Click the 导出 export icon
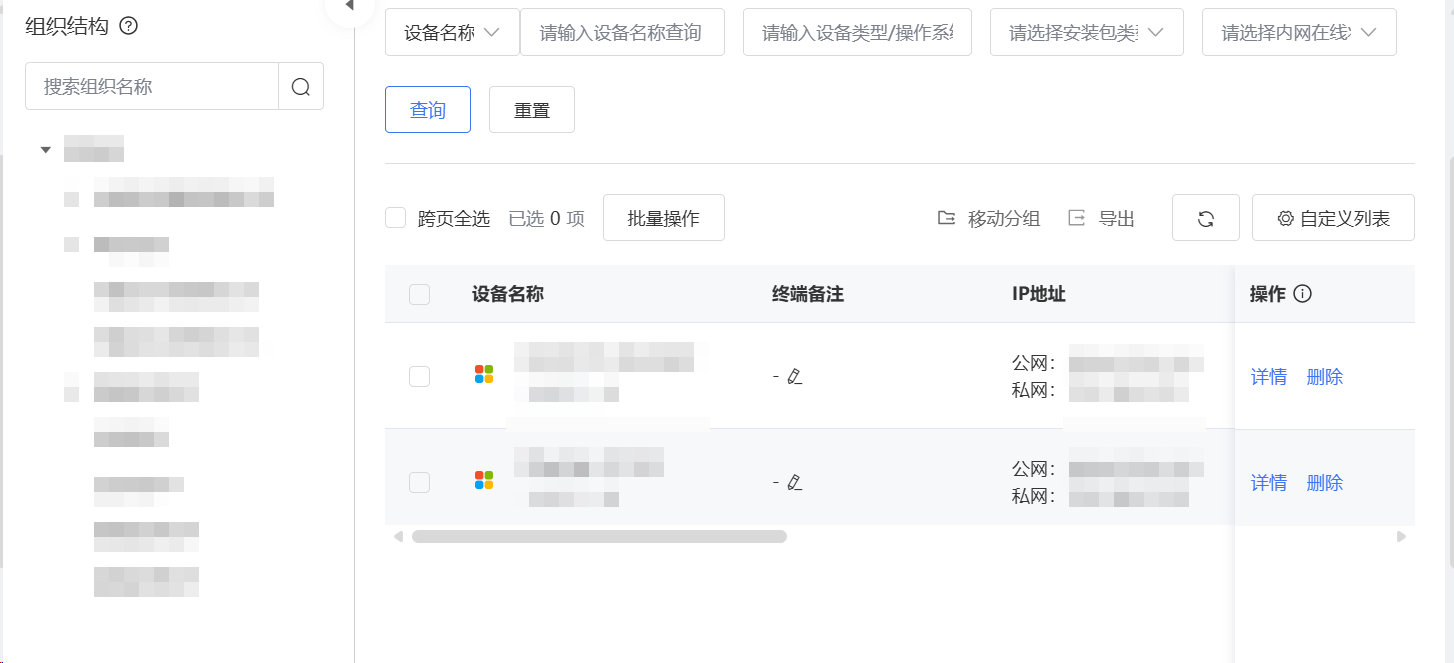This screenshot has width=1454, height=663. click(x=1076, y=218)
